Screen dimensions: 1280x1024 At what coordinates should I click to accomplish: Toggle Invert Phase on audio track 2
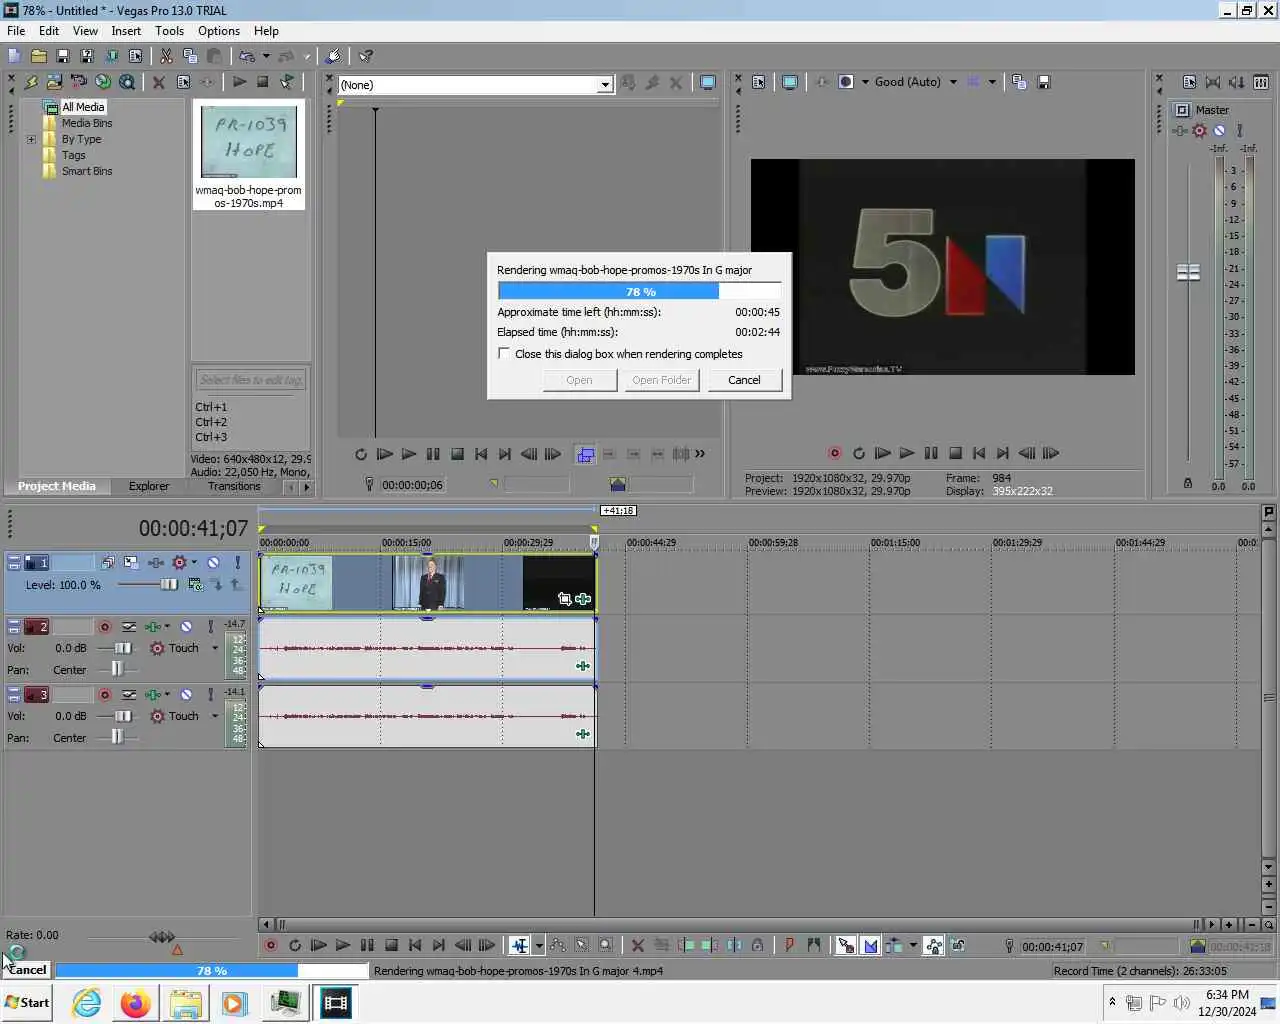[129, 627]
